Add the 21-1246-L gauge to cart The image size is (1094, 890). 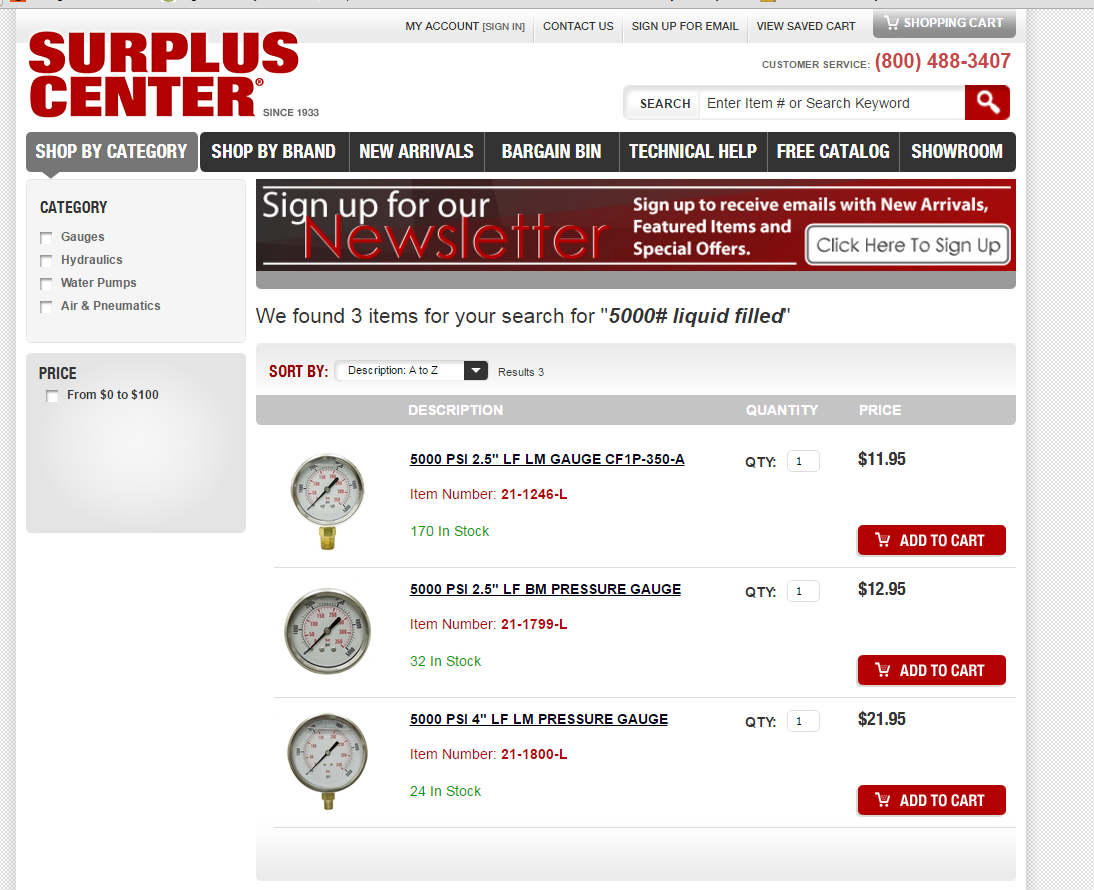click(x=931, y=540)
